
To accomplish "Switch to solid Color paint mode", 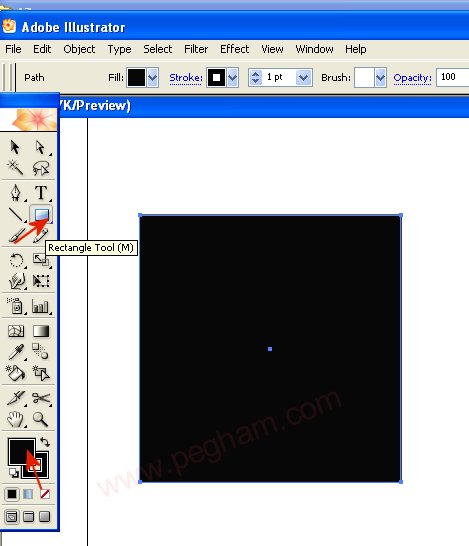I will [x=11, y=494].
